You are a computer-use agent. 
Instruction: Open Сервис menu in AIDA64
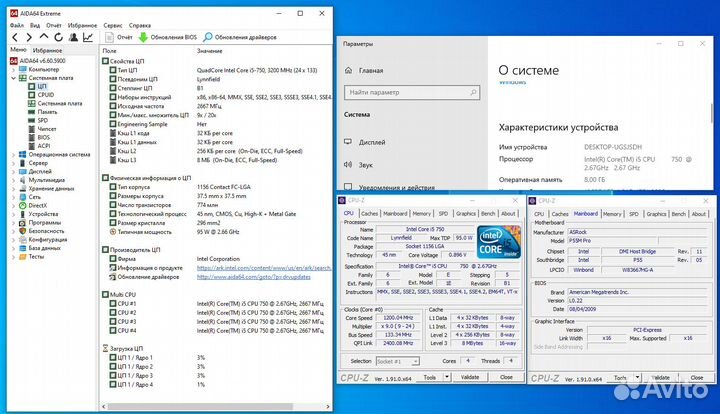click(x=112, y=25)
